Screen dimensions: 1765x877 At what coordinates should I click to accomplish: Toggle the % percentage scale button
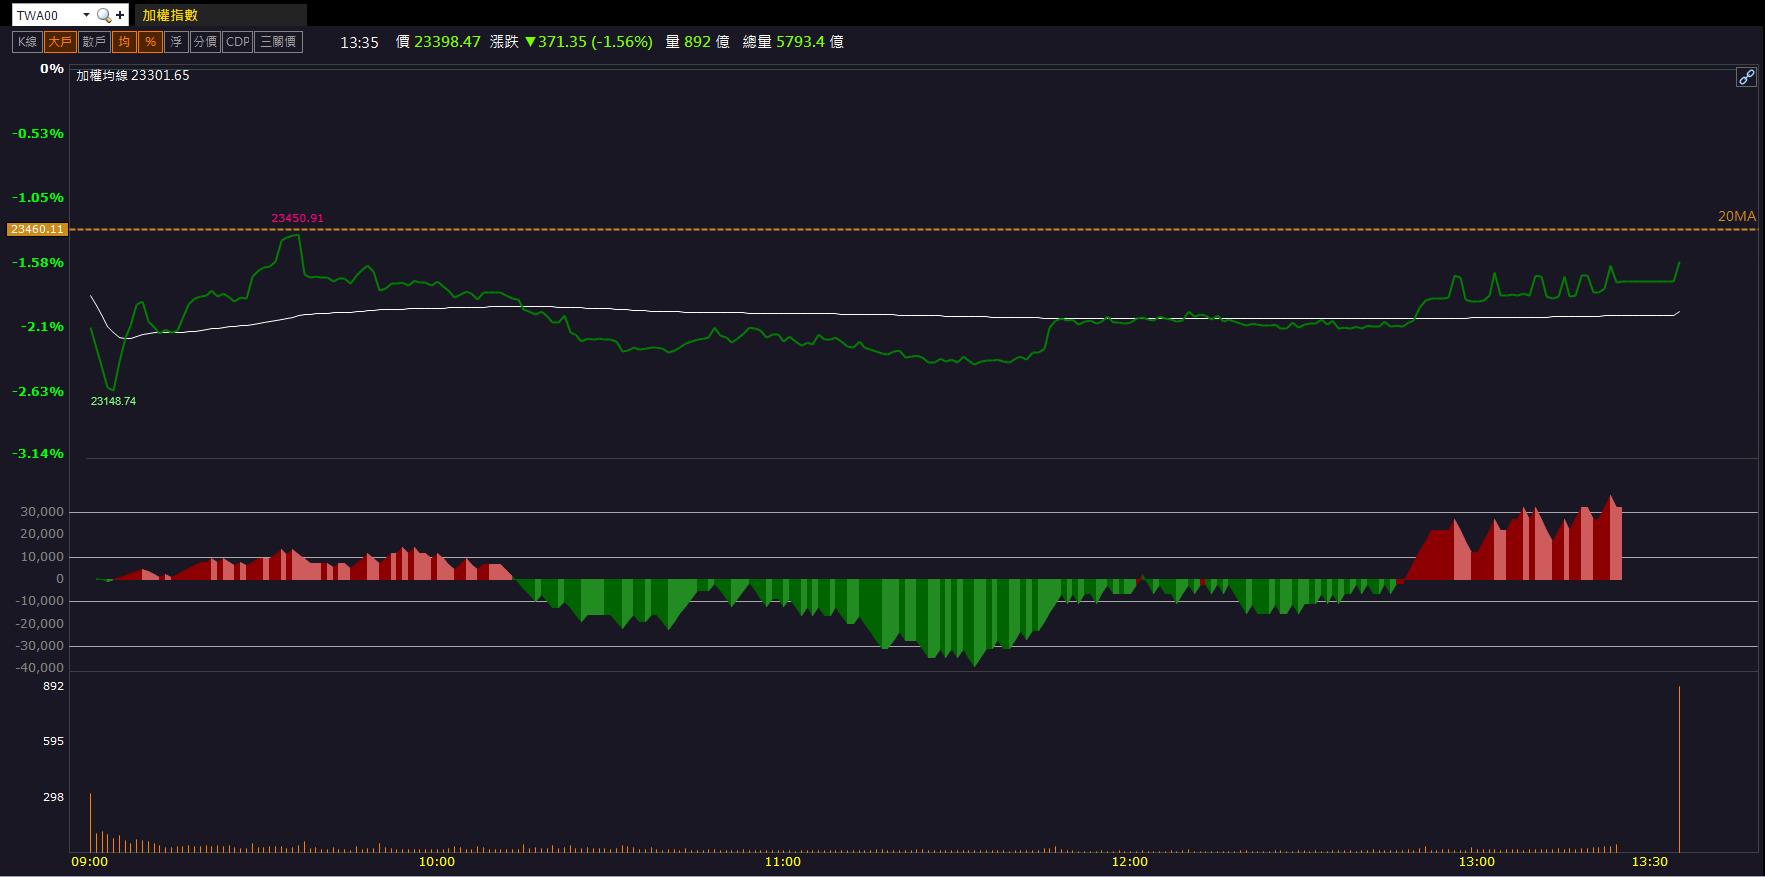coord(150,42)
